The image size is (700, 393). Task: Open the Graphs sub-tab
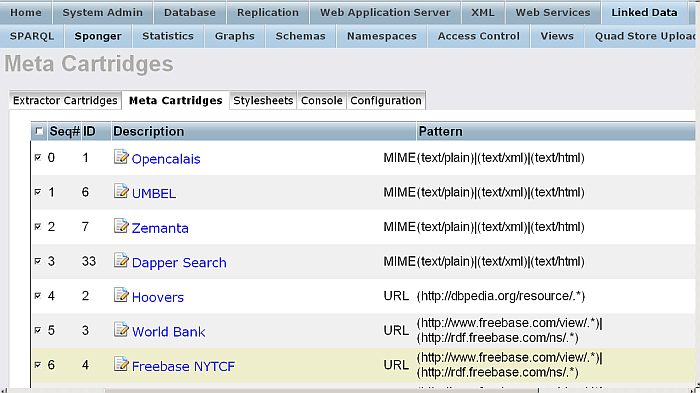click(x=235, y=36)
